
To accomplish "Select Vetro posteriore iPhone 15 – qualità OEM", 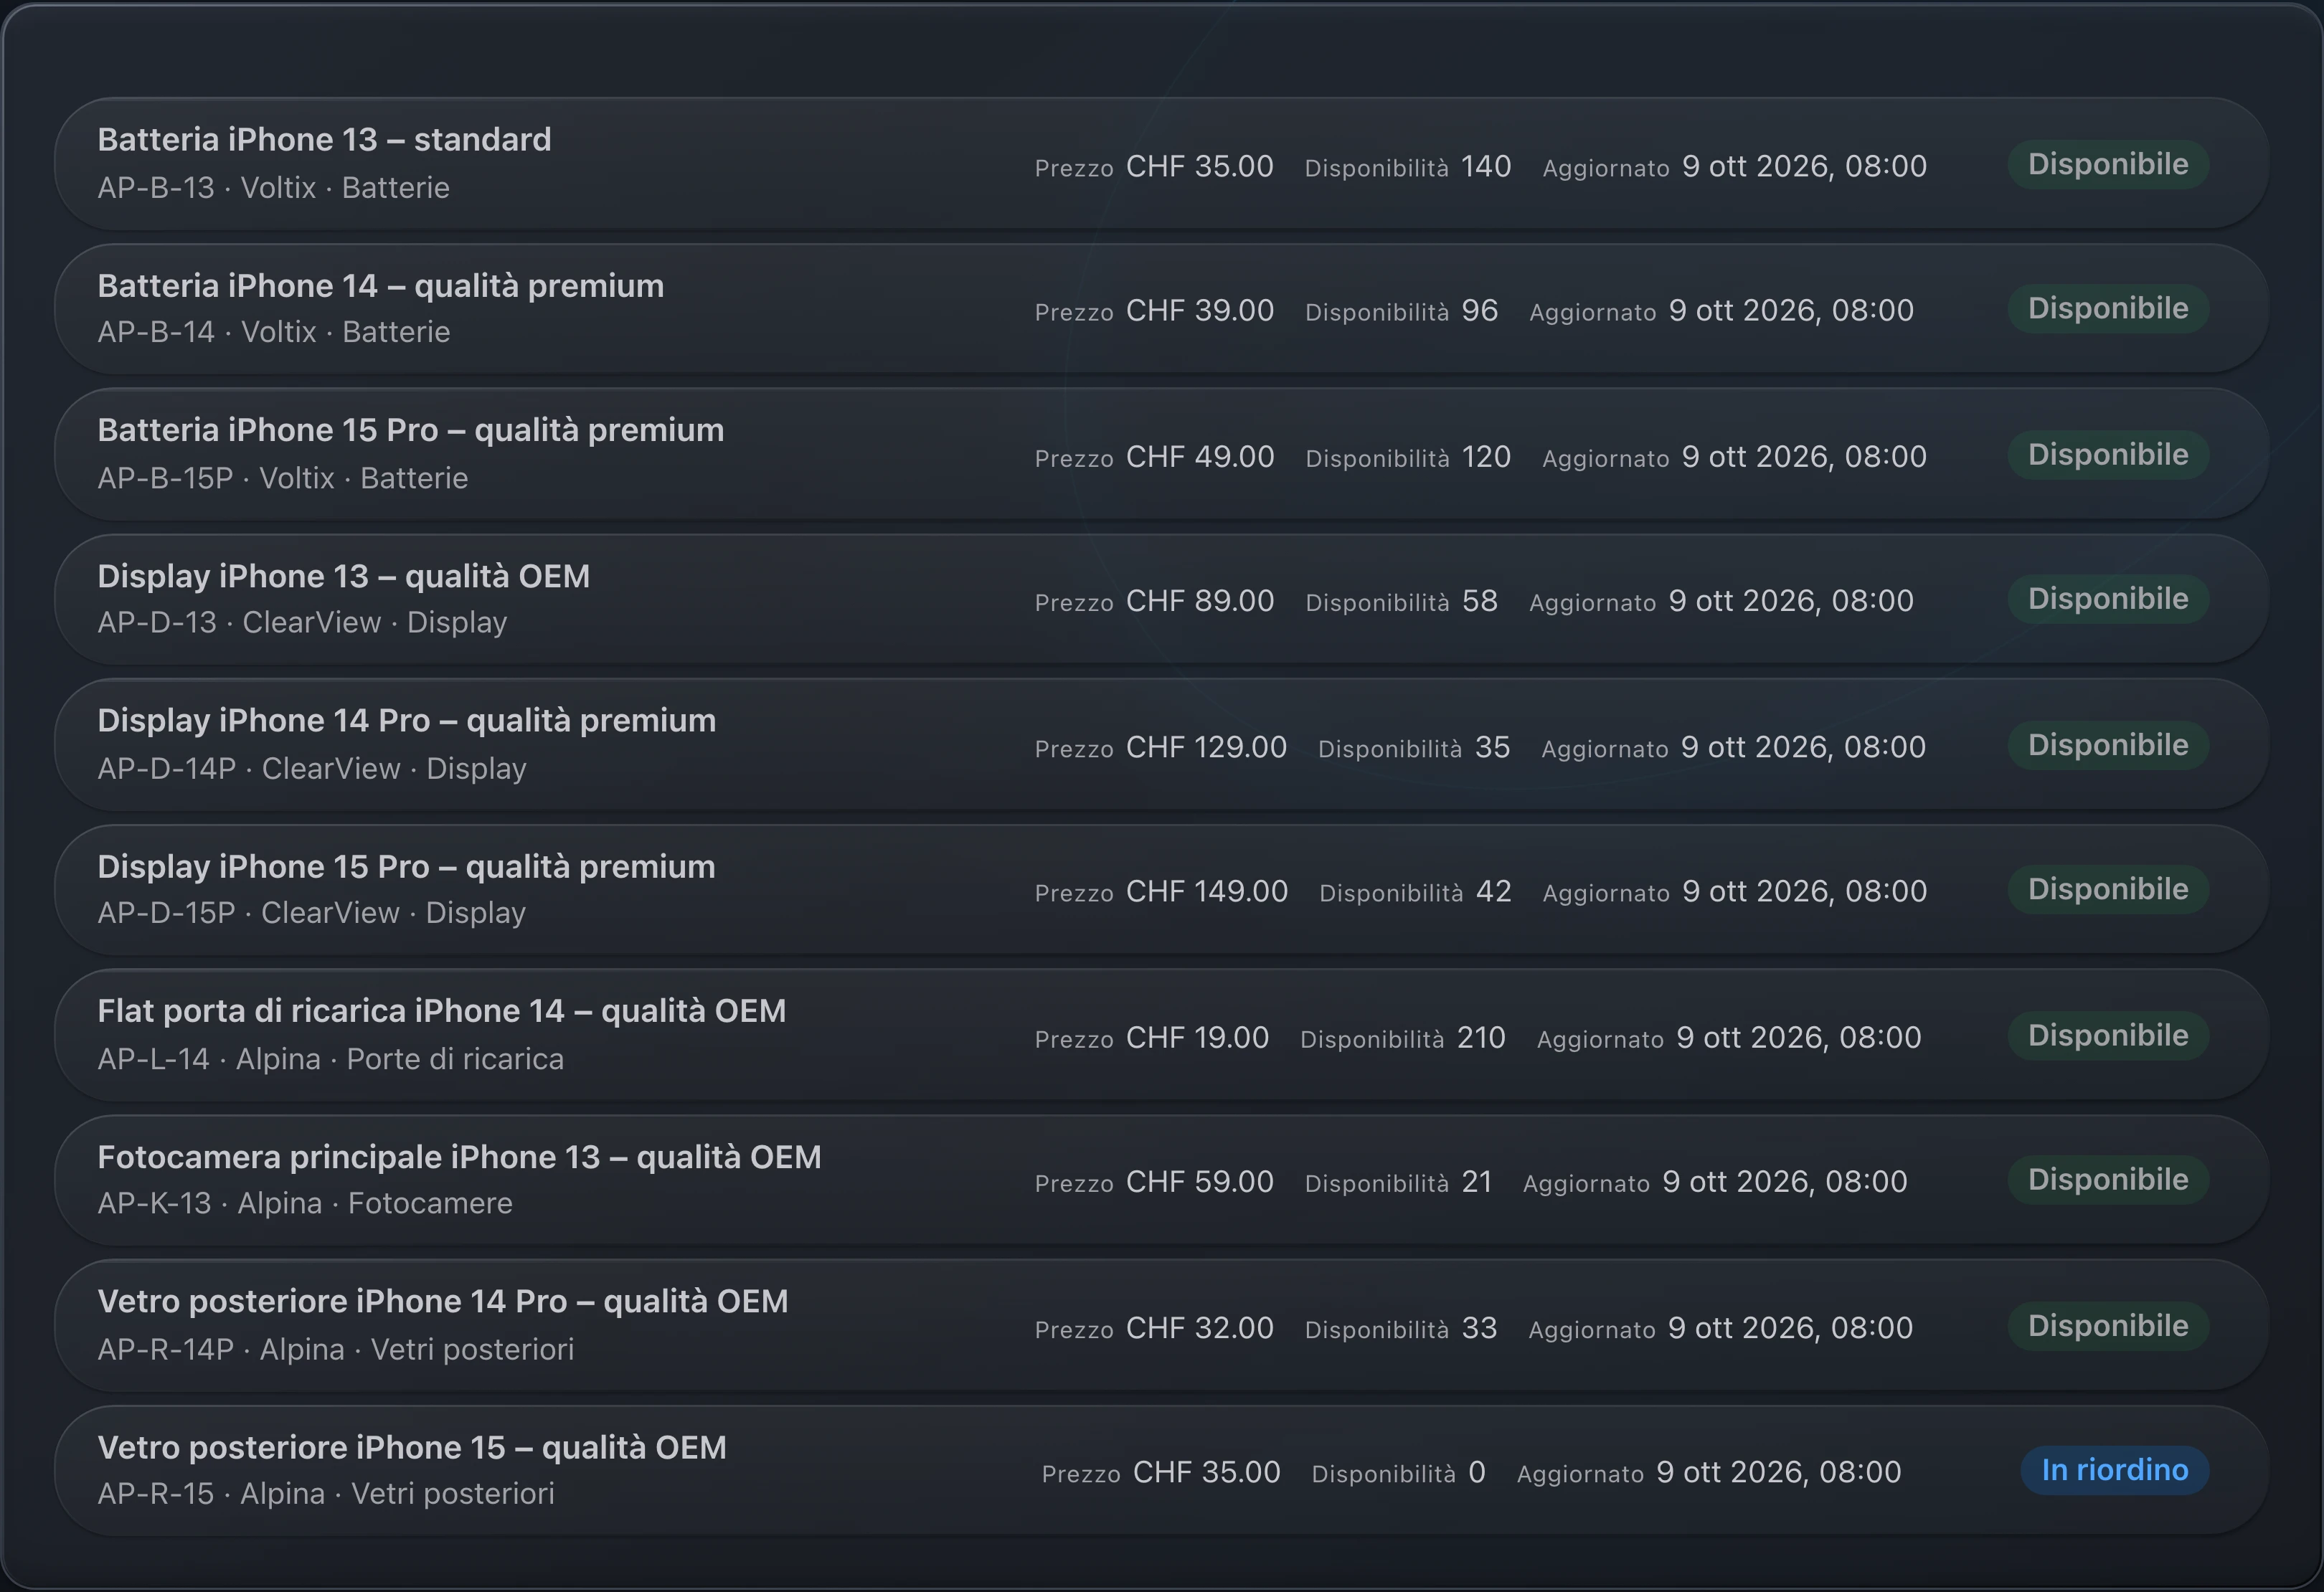I will tap(1161, 1470).
